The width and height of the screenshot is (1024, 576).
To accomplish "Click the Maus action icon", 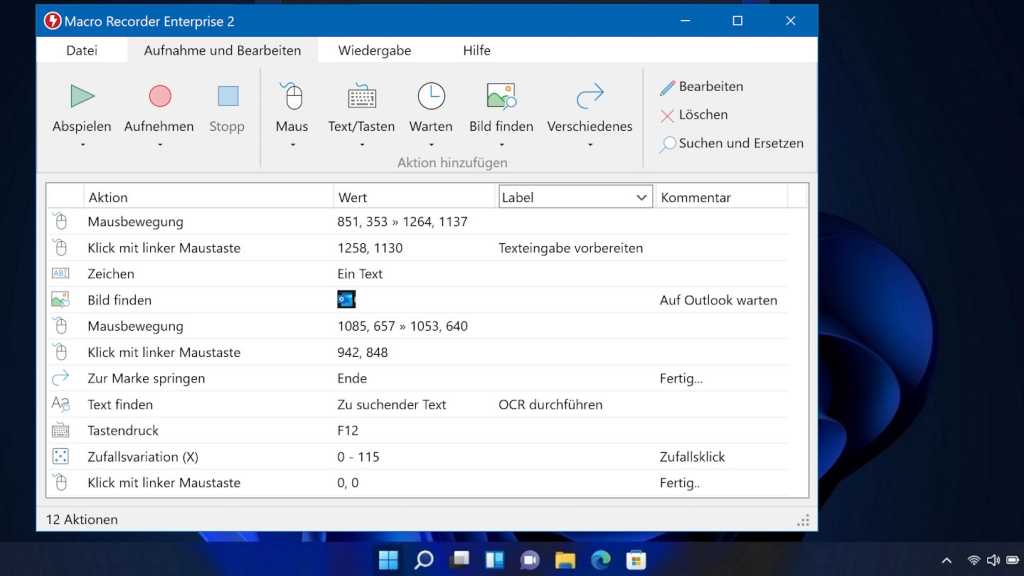I will tap(292, 96).
